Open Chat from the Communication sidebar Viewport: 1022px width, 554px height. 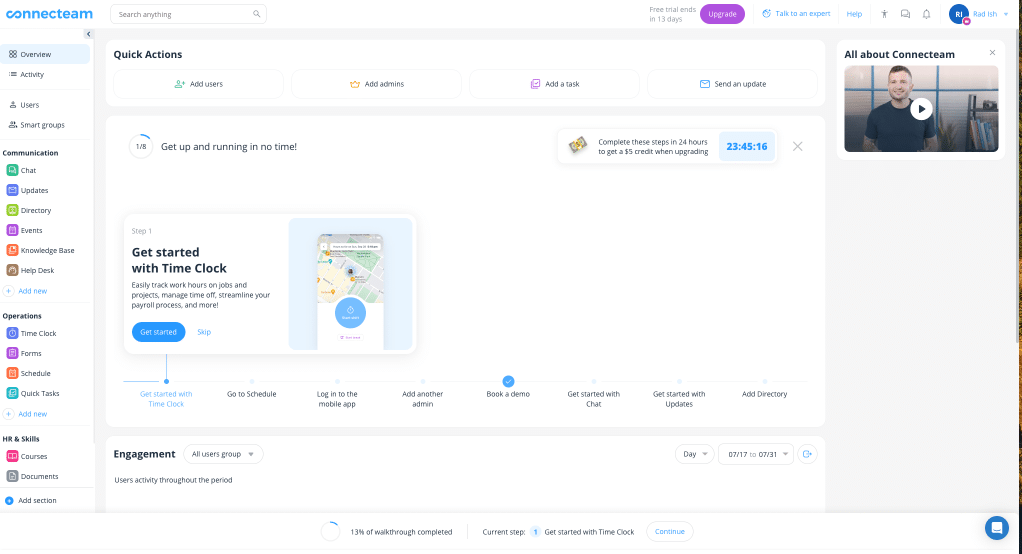(22, 170)
